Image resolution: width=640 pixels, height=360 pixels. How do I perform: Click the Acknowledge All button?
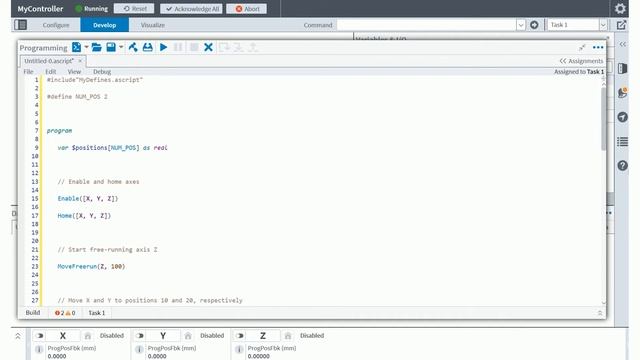(191, 9)
